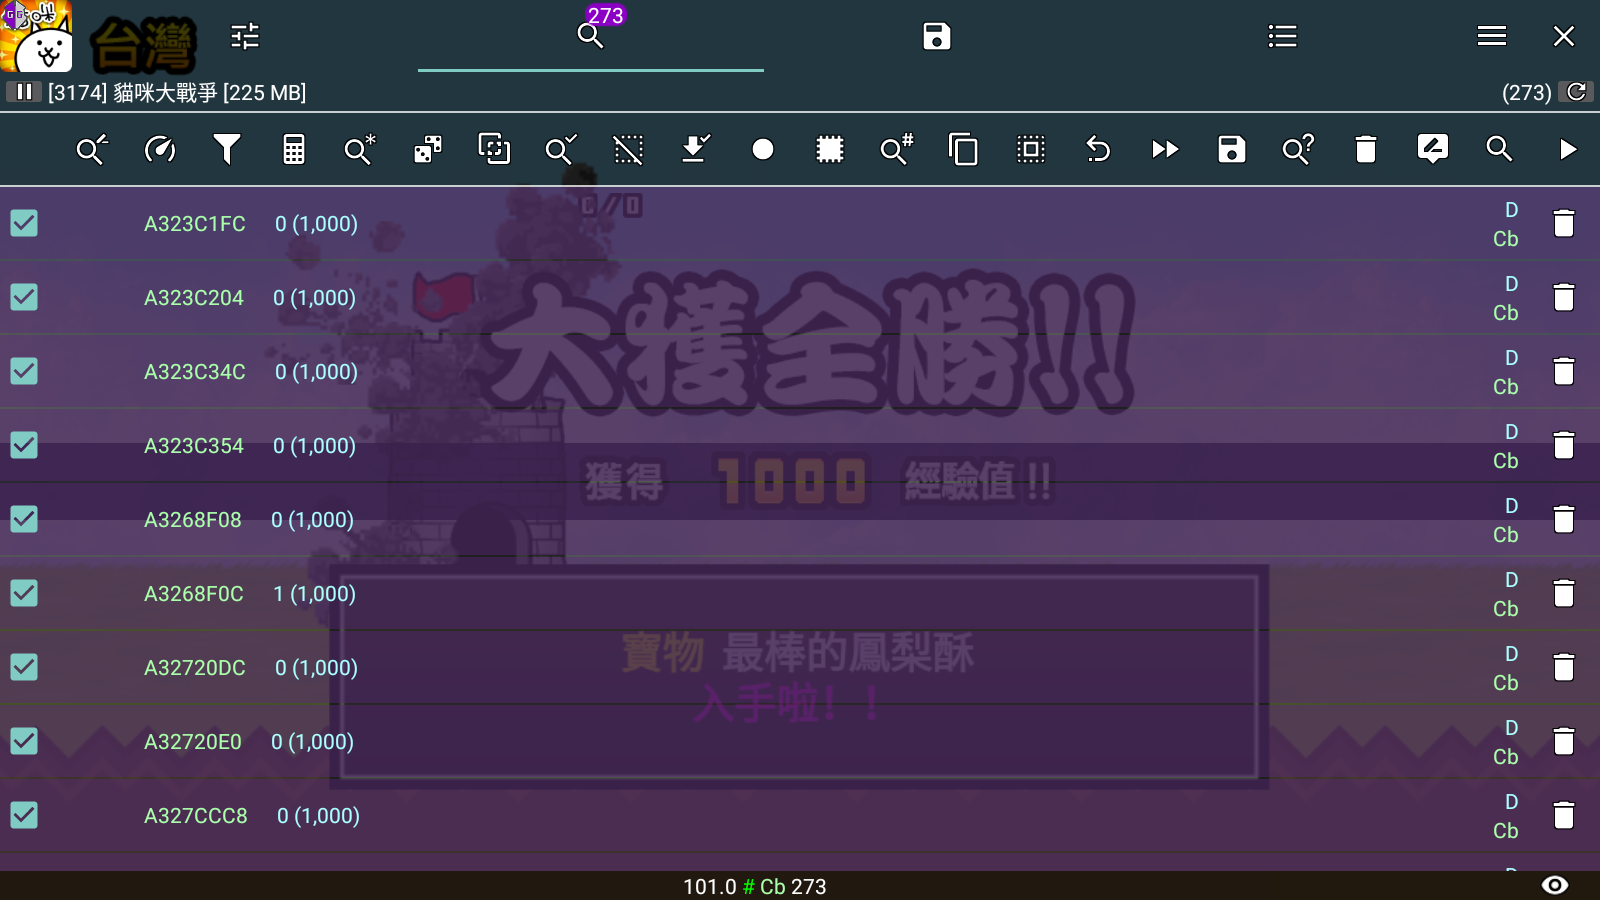Click the deselect crossed box icon
Screen dimensions: 1600x900
628,149
